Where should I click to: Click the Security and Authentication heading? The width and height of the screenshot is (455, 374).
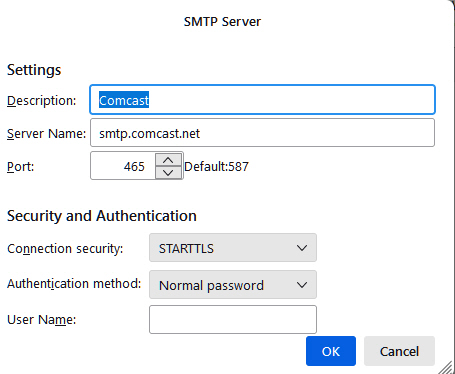[x=102, y=216]
